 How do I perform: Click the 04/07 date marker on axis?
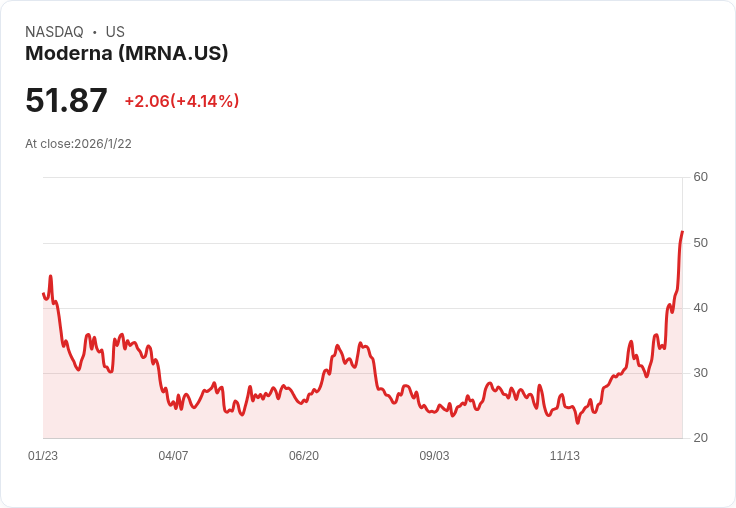(x=173, y=456)
